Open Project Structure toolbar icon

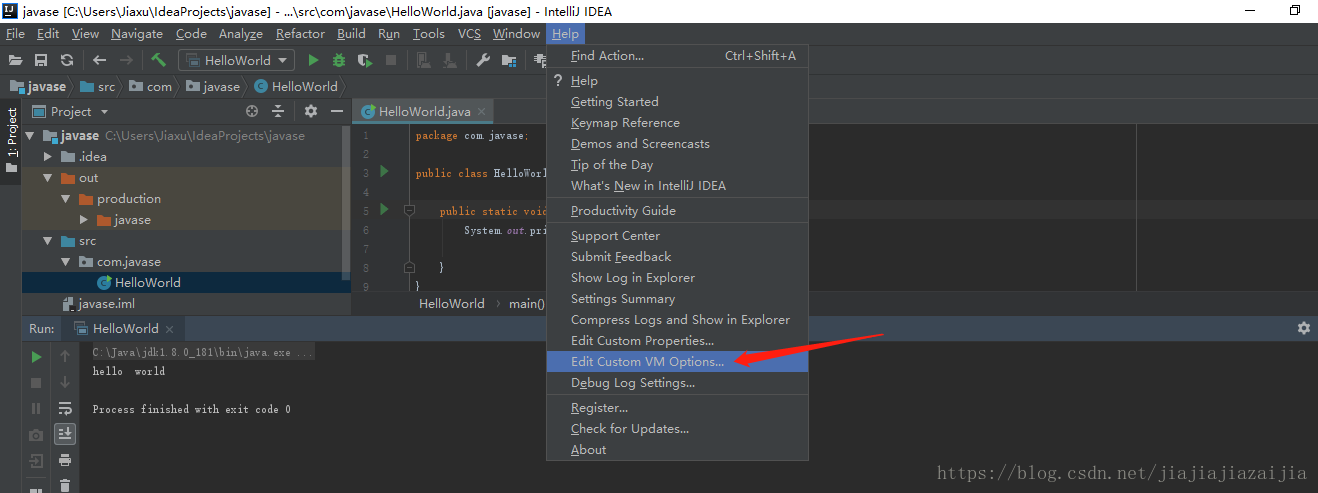[x=509, y=60]
